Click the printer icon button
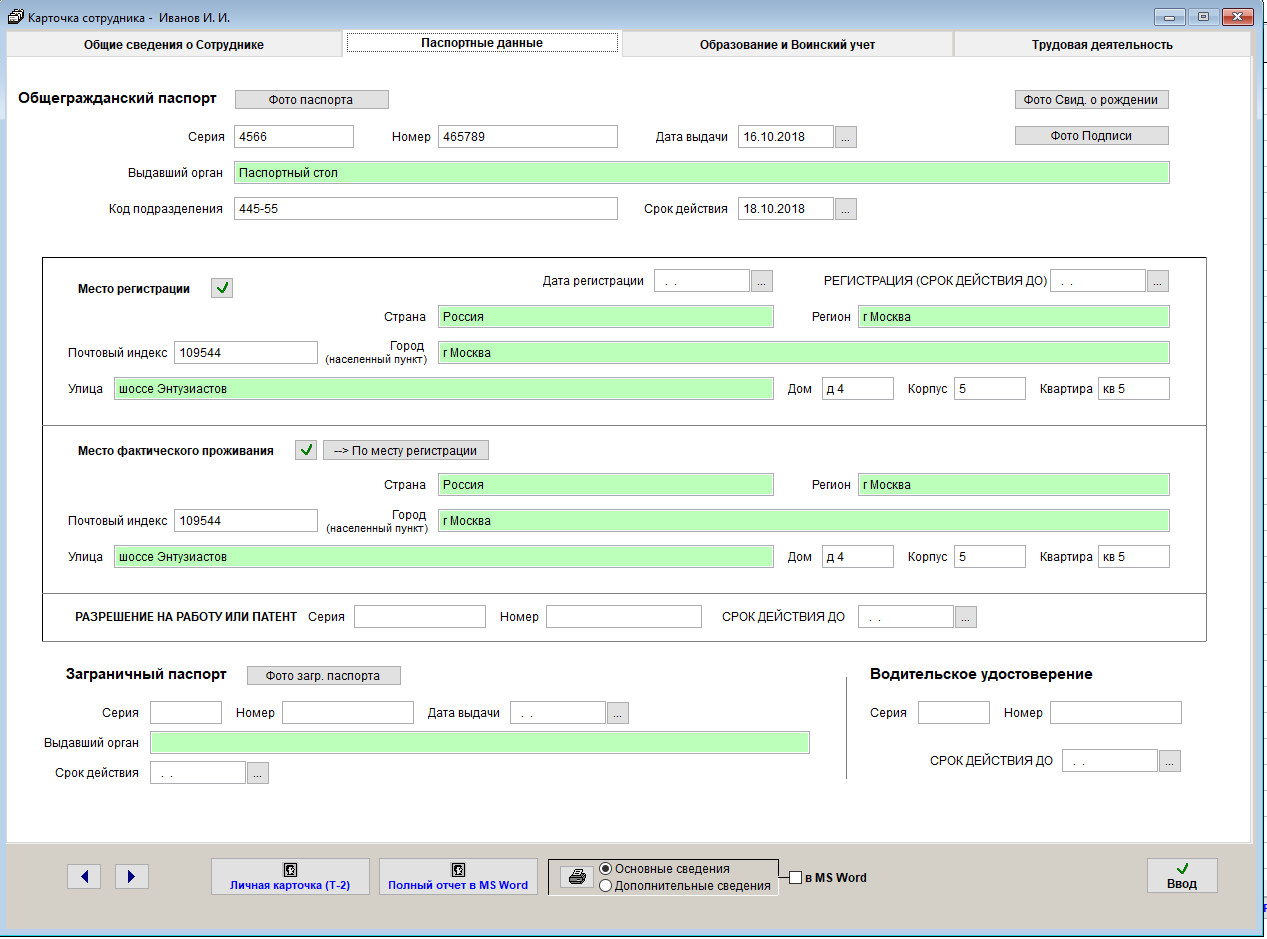 point(575,877)
